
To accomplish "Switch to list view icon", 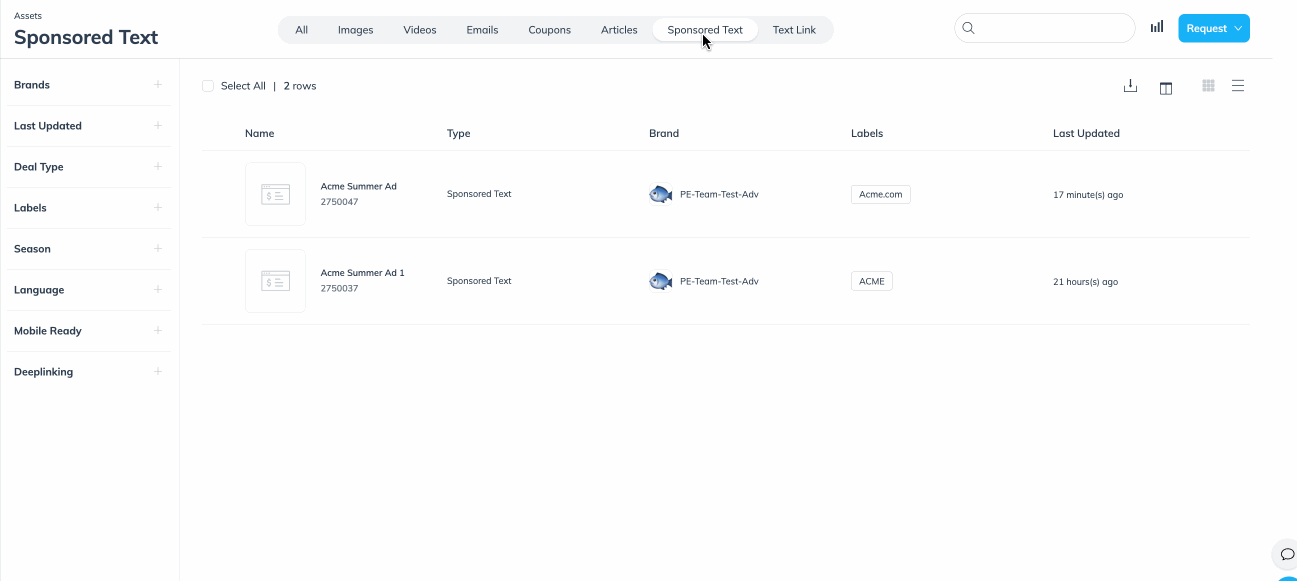I will pos(1238,86).
